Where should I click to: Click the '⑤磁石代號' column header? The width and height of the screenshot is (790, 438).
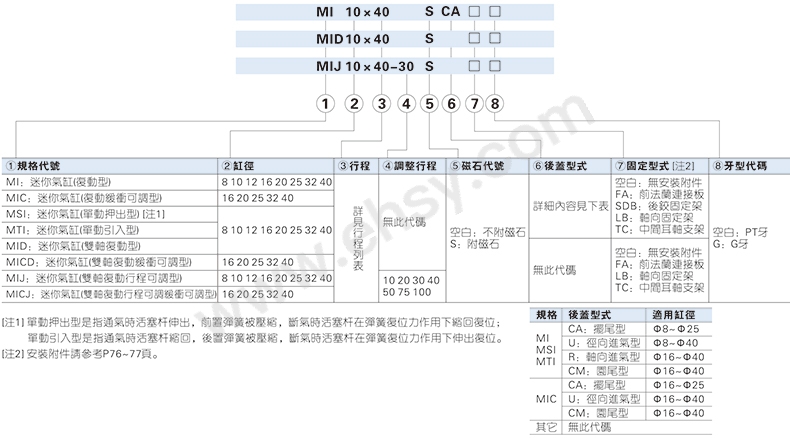pyautogui.click(x=488, y=166)
